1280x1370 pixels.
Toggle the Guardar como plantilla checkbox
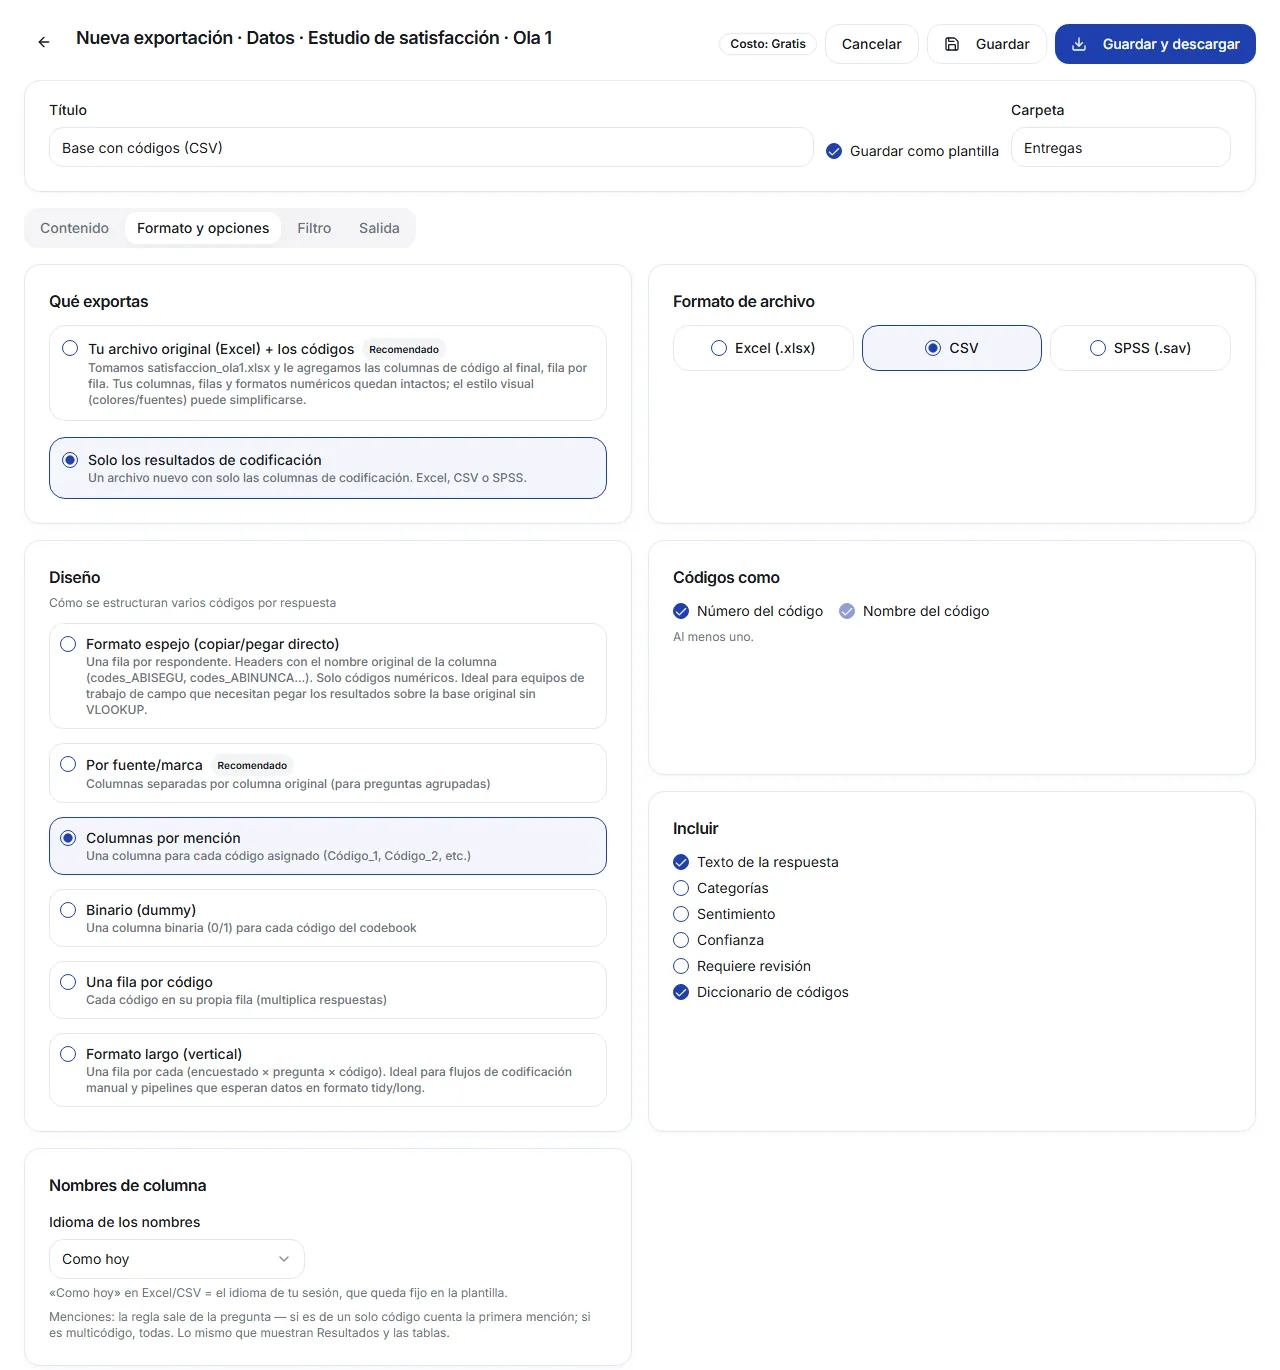[834, 151]
